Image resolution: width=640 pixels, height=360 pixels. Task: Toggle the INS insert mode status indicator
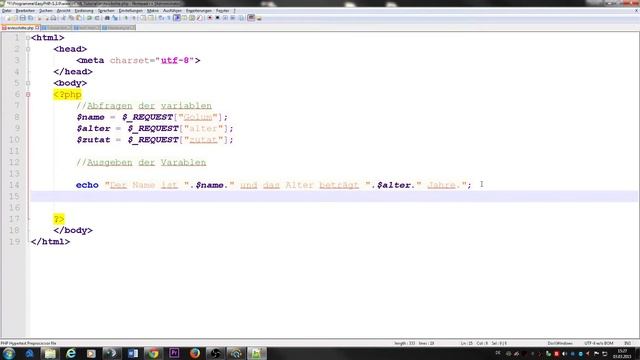[x=627, y=343]
